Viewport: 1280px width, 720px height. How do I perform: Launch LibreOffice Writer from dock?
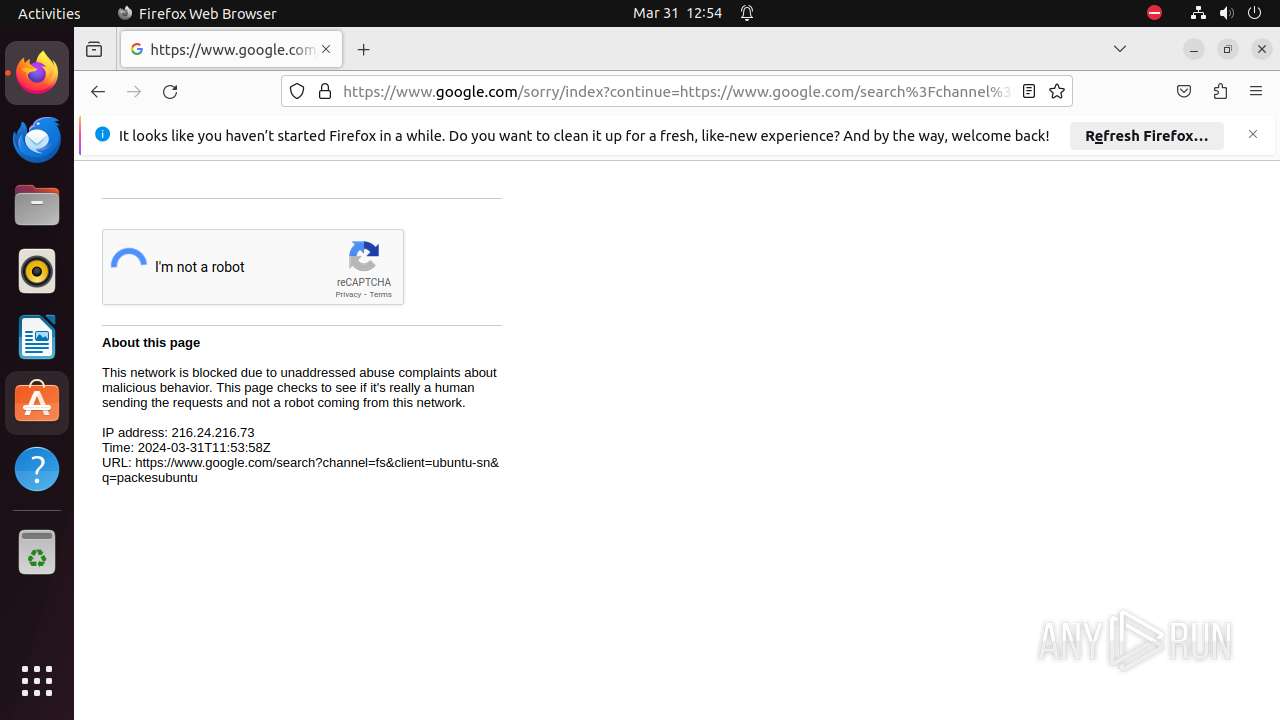(x=37, y=337)
